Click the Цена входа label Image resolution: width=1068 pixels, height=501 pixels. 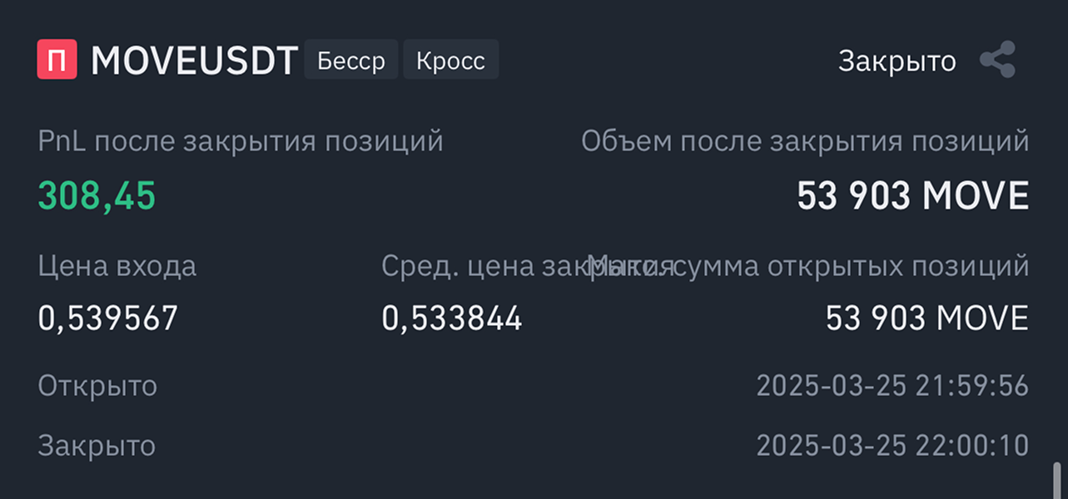(x=117, y=267)
